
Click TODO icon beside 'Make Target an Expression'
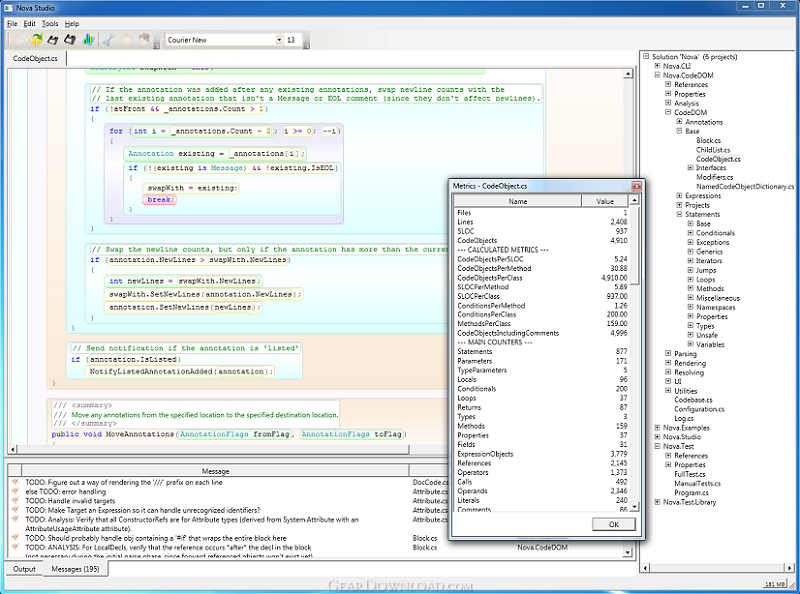[x=15, y=510]
